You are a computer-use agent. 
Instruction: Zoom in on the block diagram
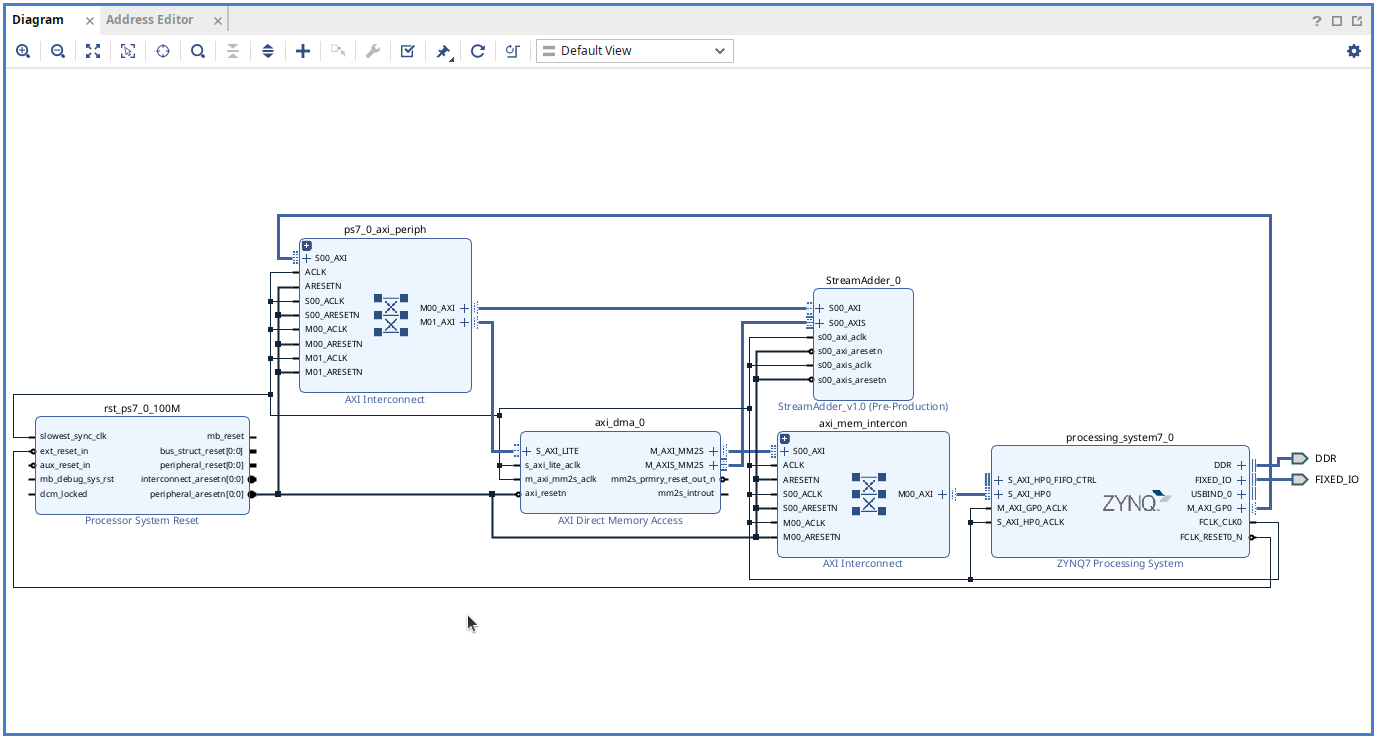23,51
